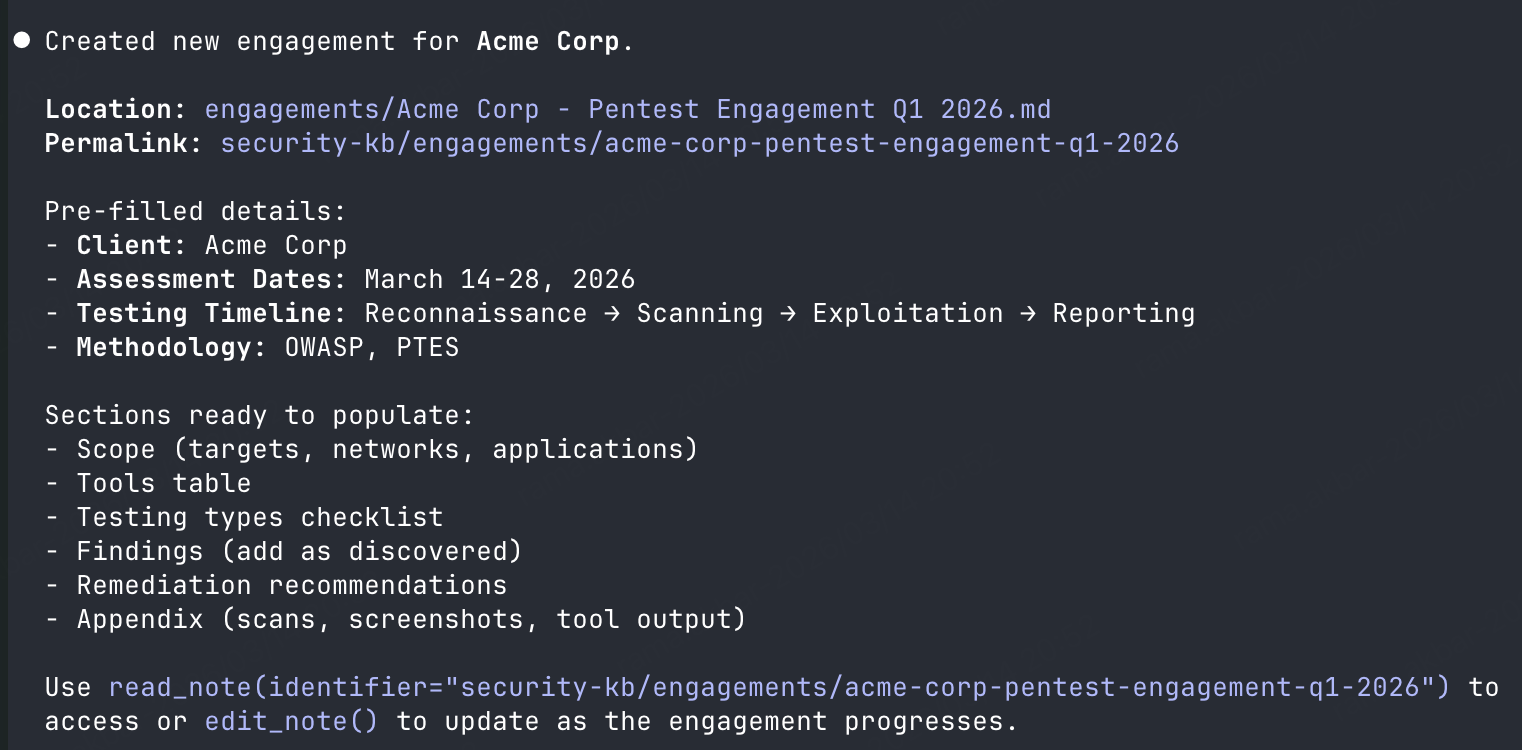1522x750 pixels.
Task: Click the Assessment Dates label
Action: pos(211,279)
